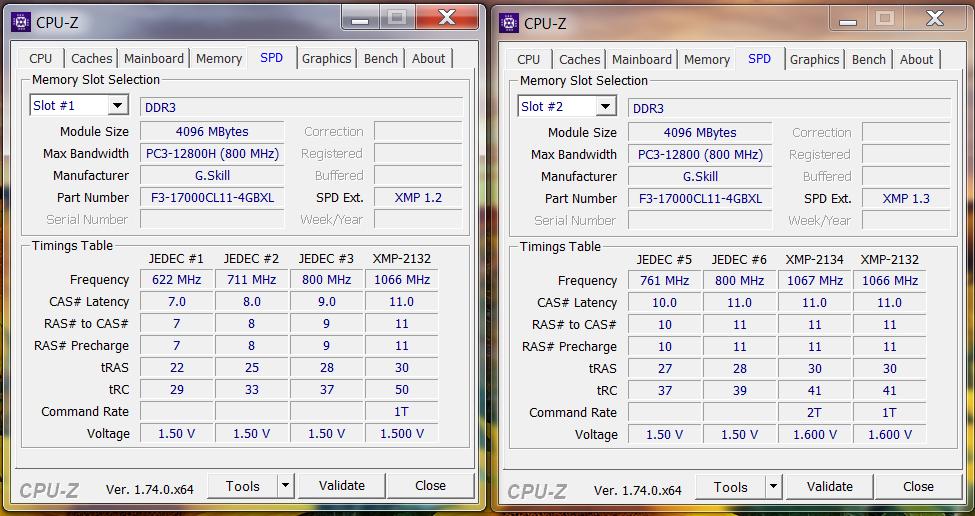Open the Slot #2 dropdown
975x516 pixels.
pyautogui.click(x=605, y=107)
